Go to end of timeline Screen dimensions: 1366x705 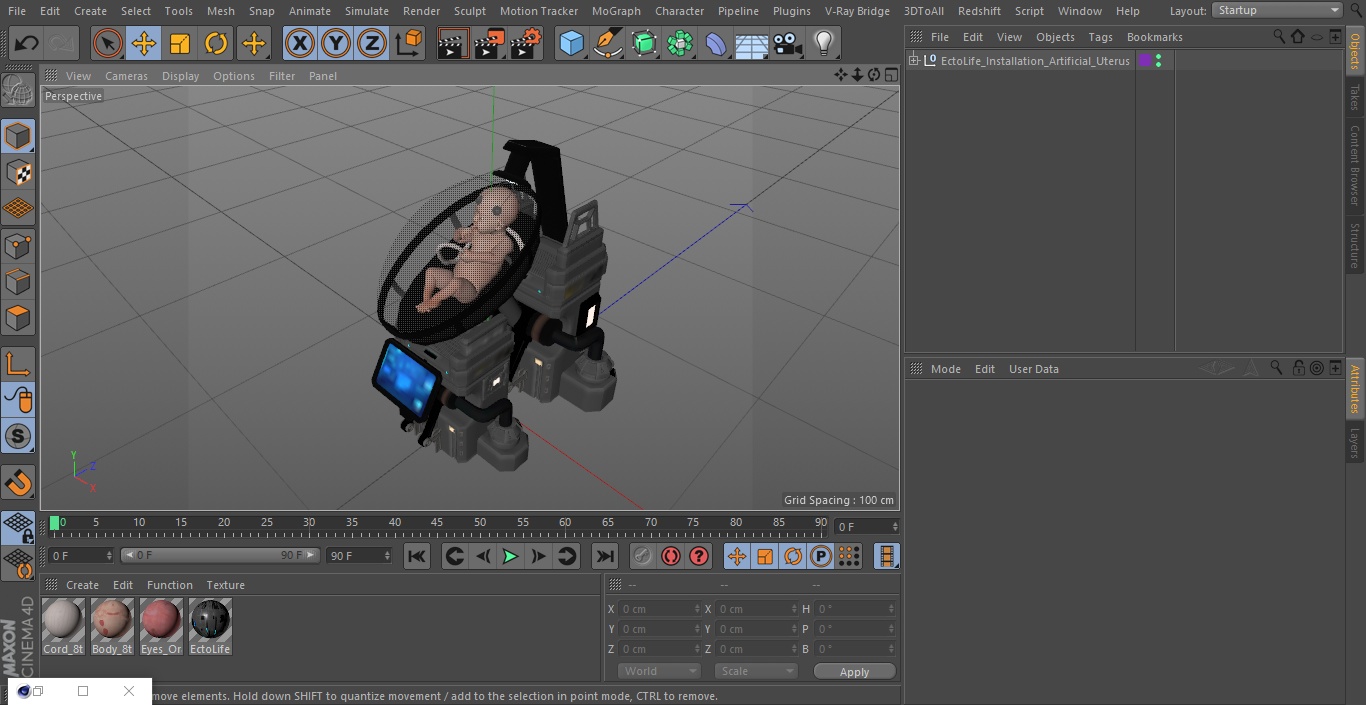(605, 556)
